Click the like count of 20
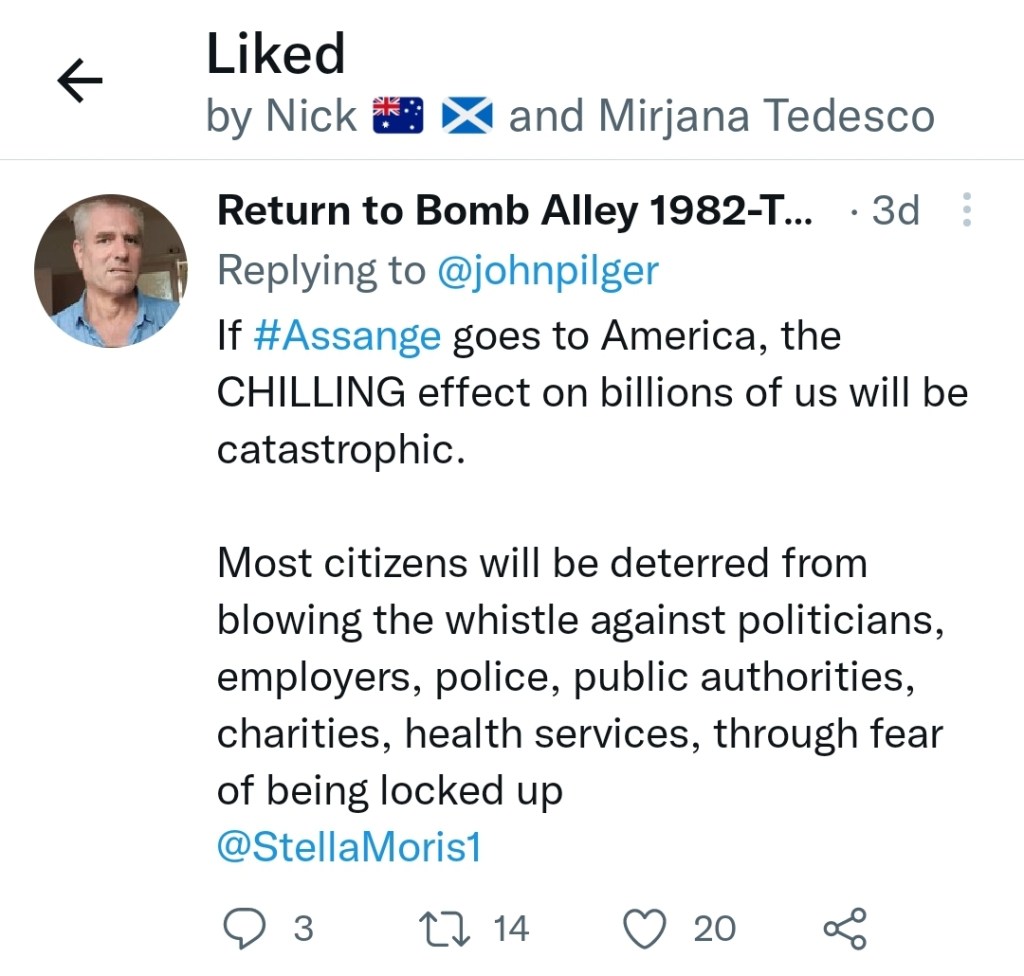Viewport: 1024px width, 976px height. coord(715,929)
